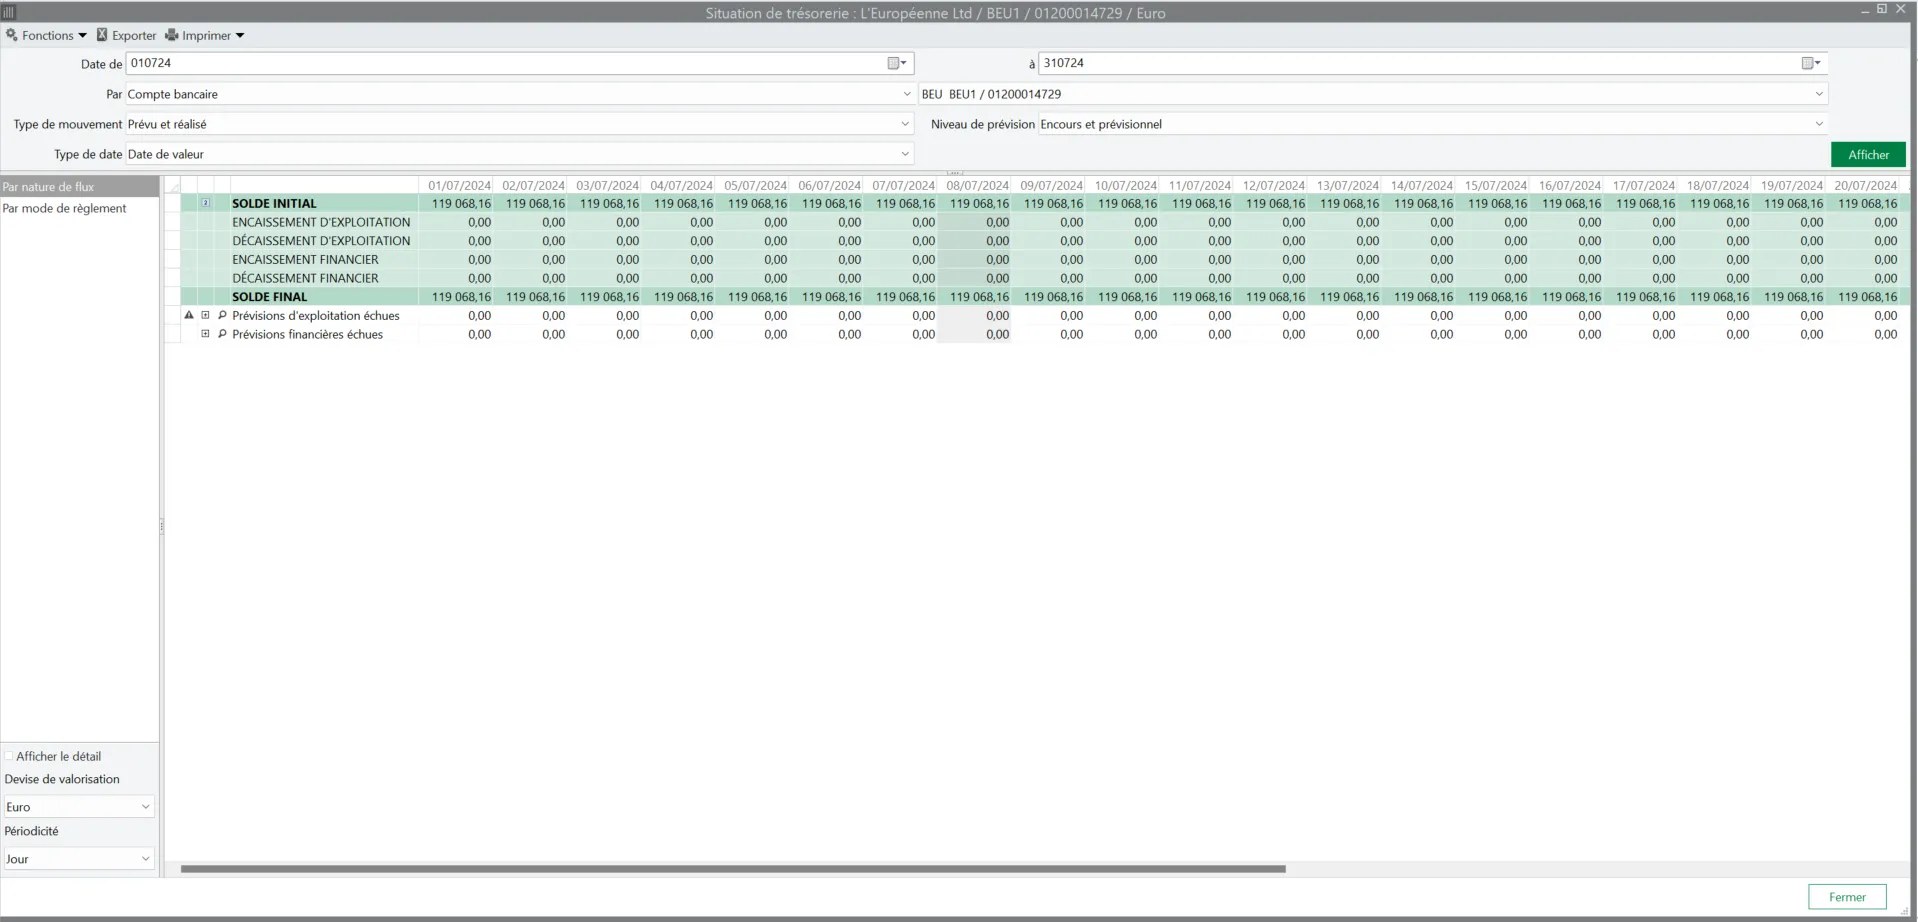Expand 'Prévisions financières échues' row

pos(206,334)
